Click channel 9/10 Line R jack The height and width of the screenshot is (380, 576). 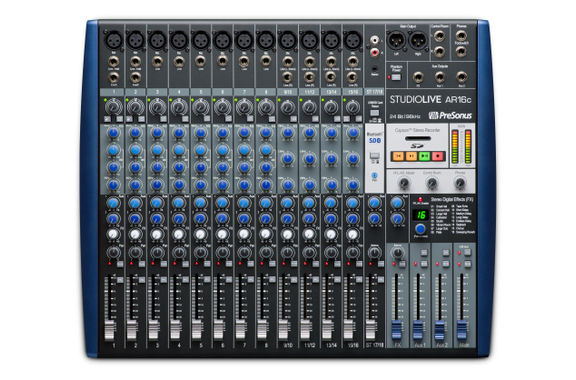pyautogui.click(x=288, y=78)
